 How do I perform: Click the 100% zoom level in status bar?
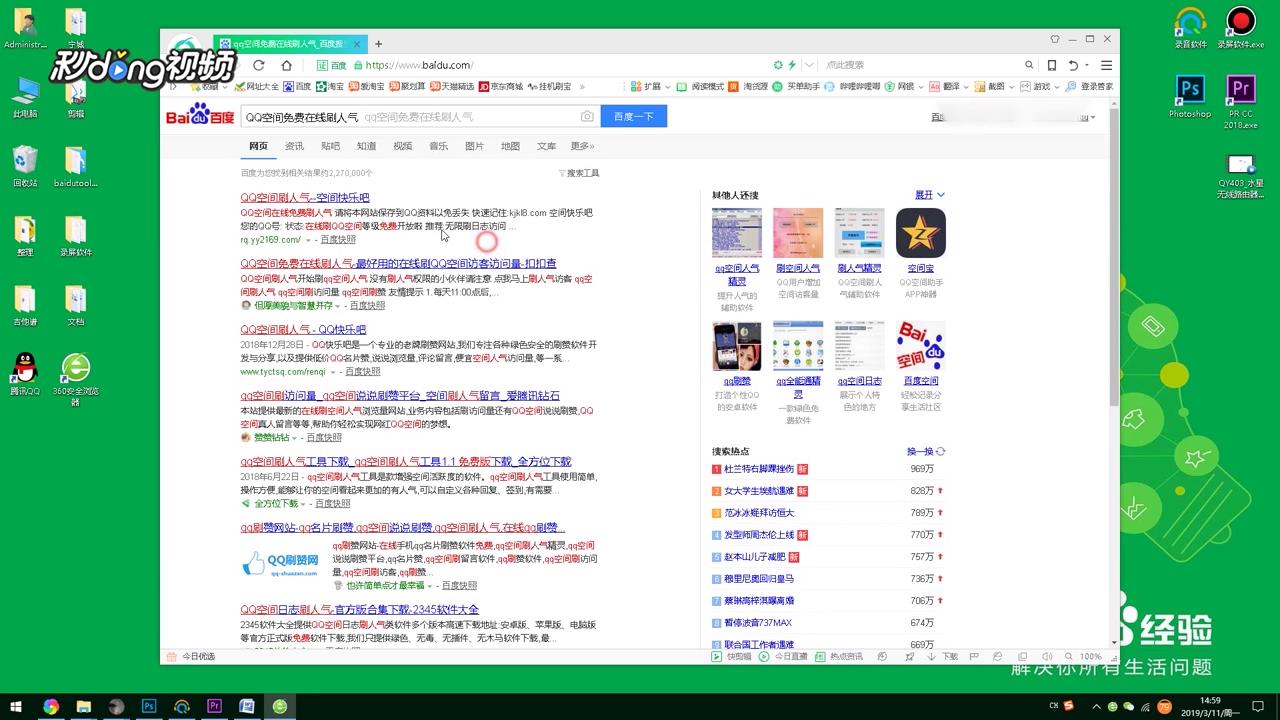(x=1091, y=657)
